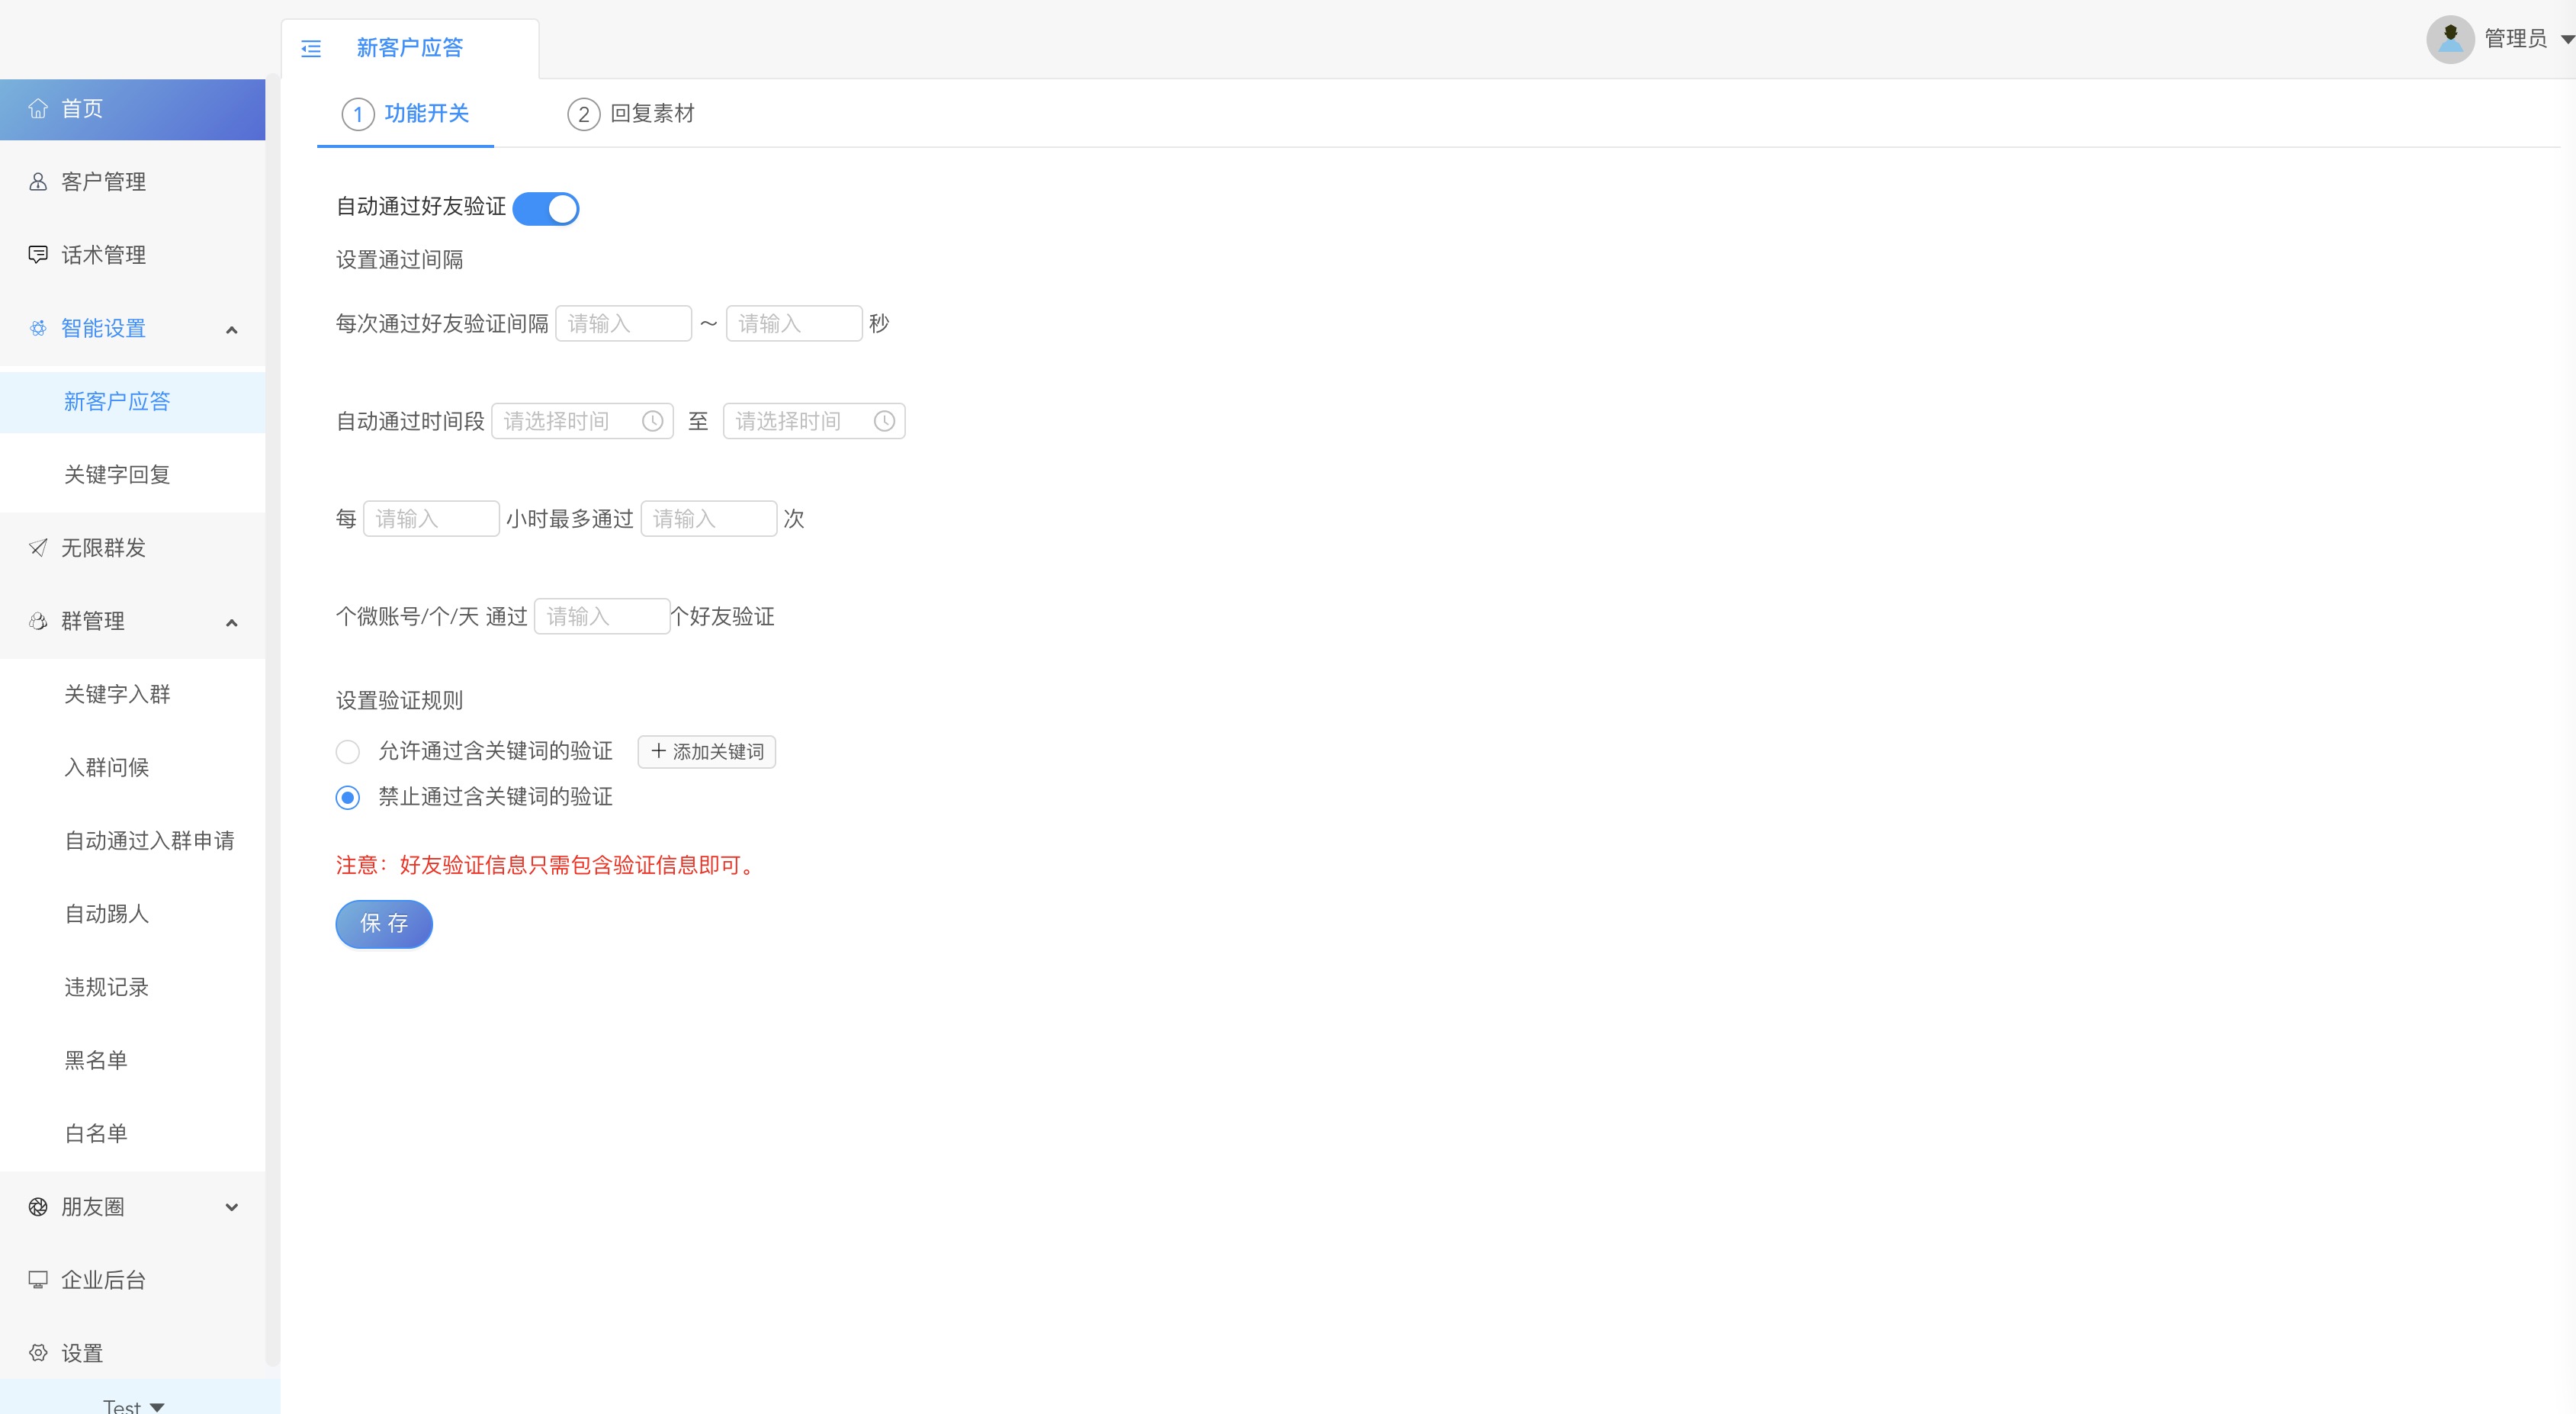The height and width of the screenshot is (1414, 2576).
Task: Click the administrator avatar picture
Action: point(2450,39)
